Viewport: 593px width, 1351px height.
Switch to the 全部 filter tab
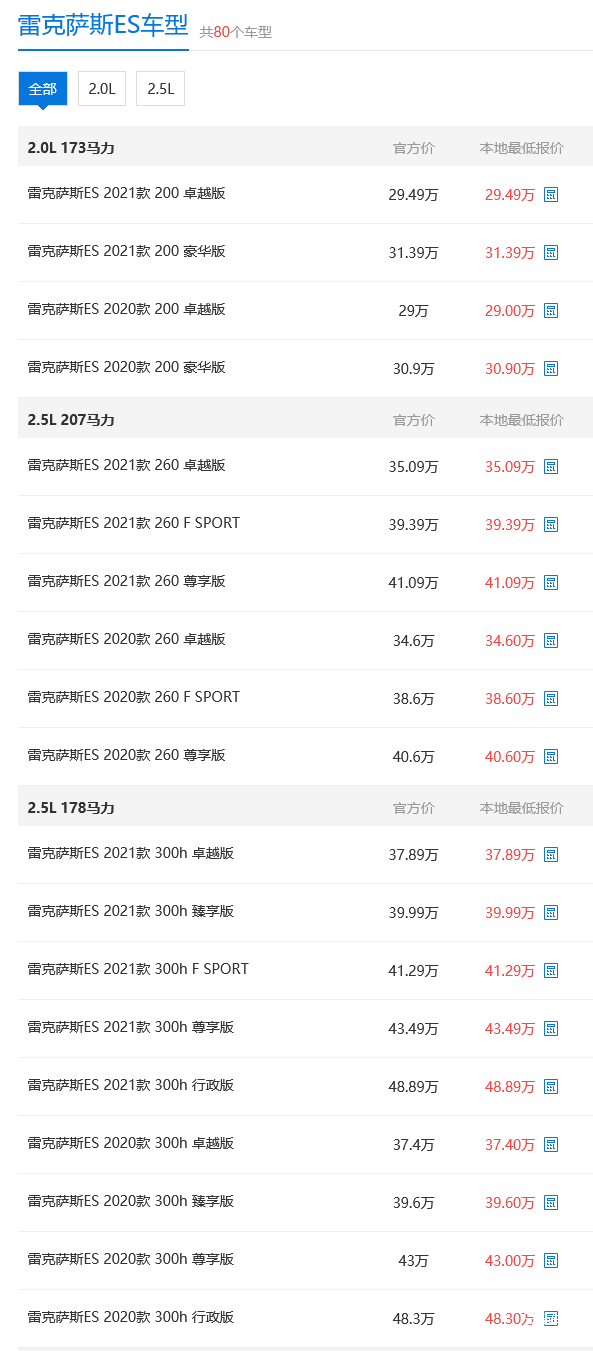pos(41,88)
